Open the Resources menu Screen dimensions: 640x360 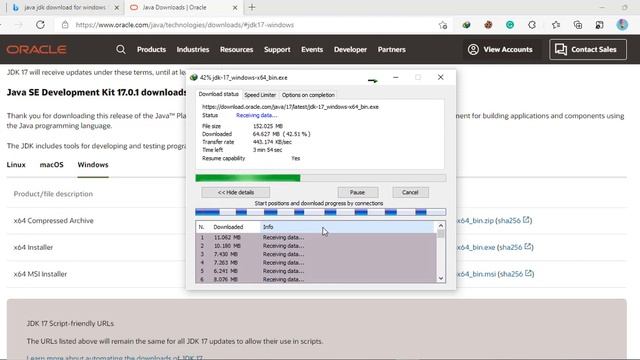[236, 49]
